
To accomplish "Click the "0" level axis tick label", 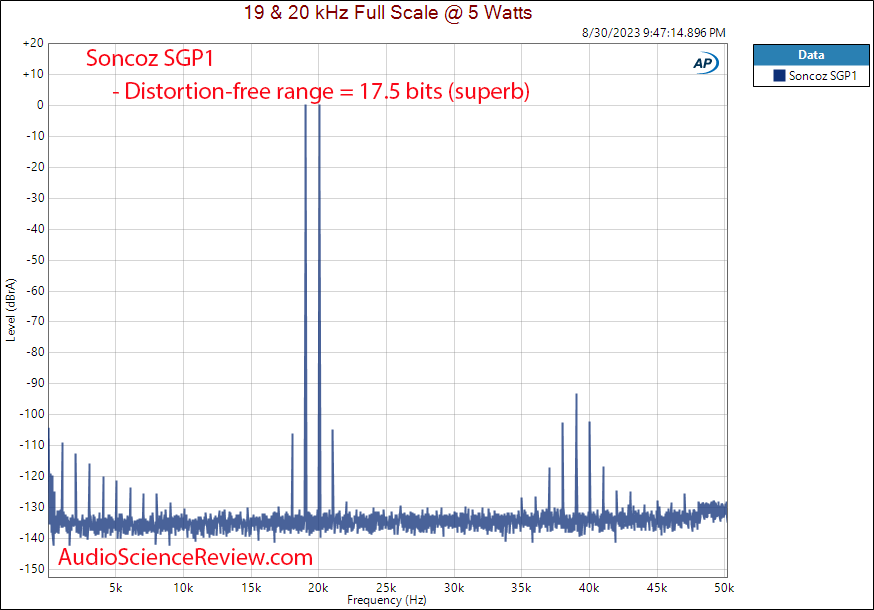I will [40, 105].
